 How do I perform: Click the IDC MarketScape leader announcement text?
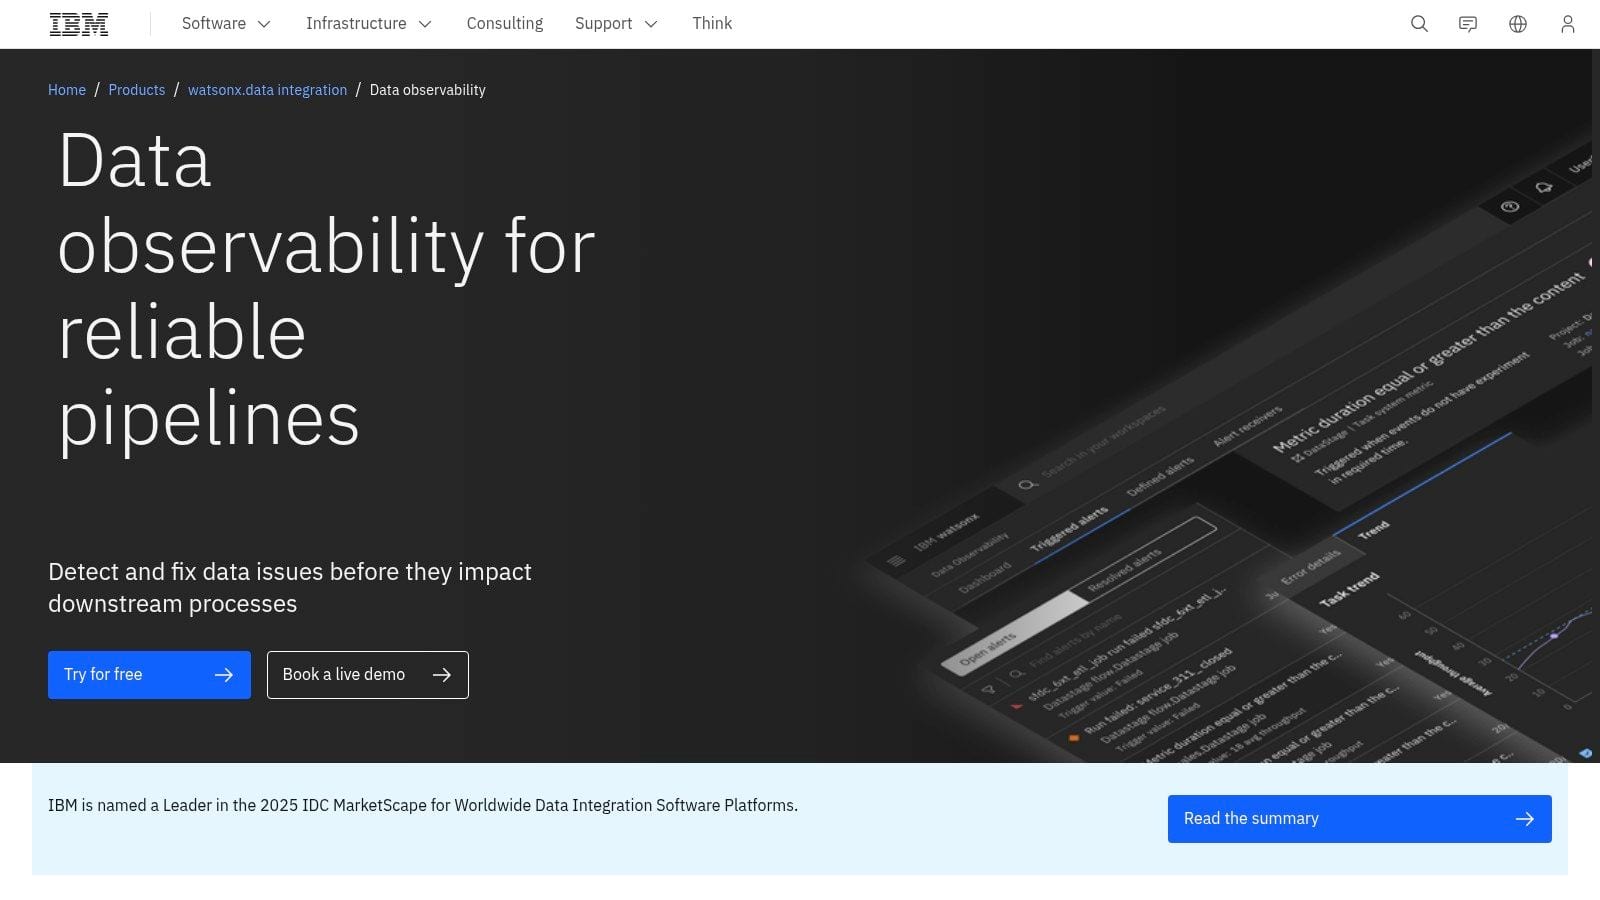click(x=423, y=805)
